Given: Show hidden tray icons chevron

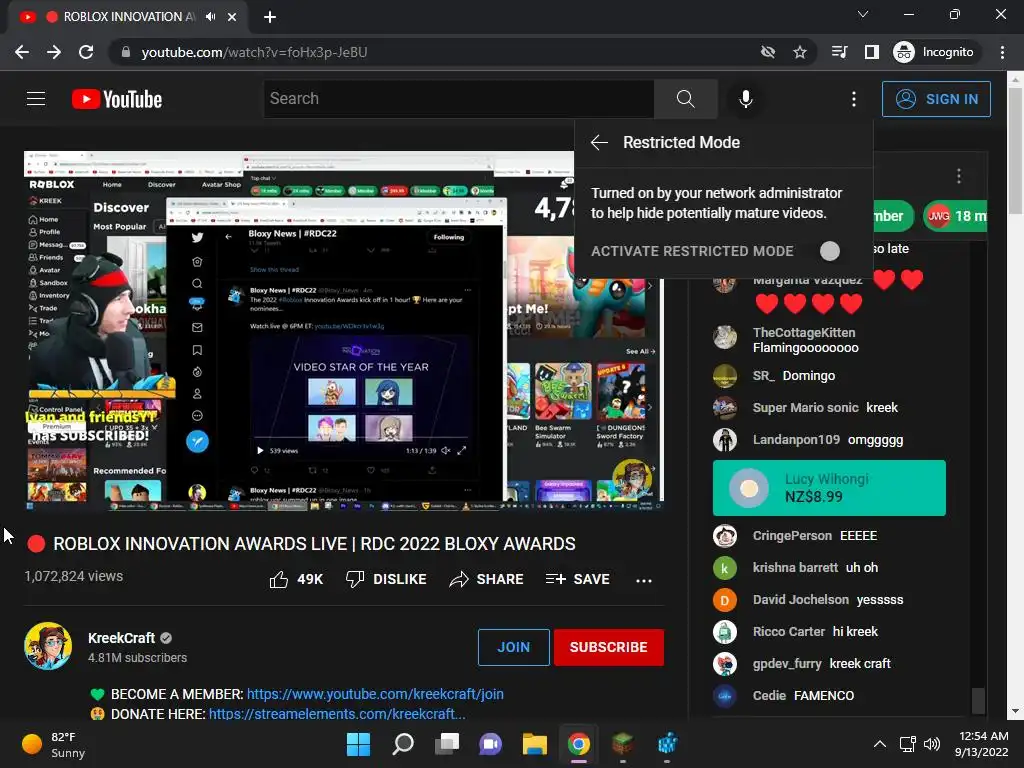Looking at the screenshot, I should tap(880, 744).
